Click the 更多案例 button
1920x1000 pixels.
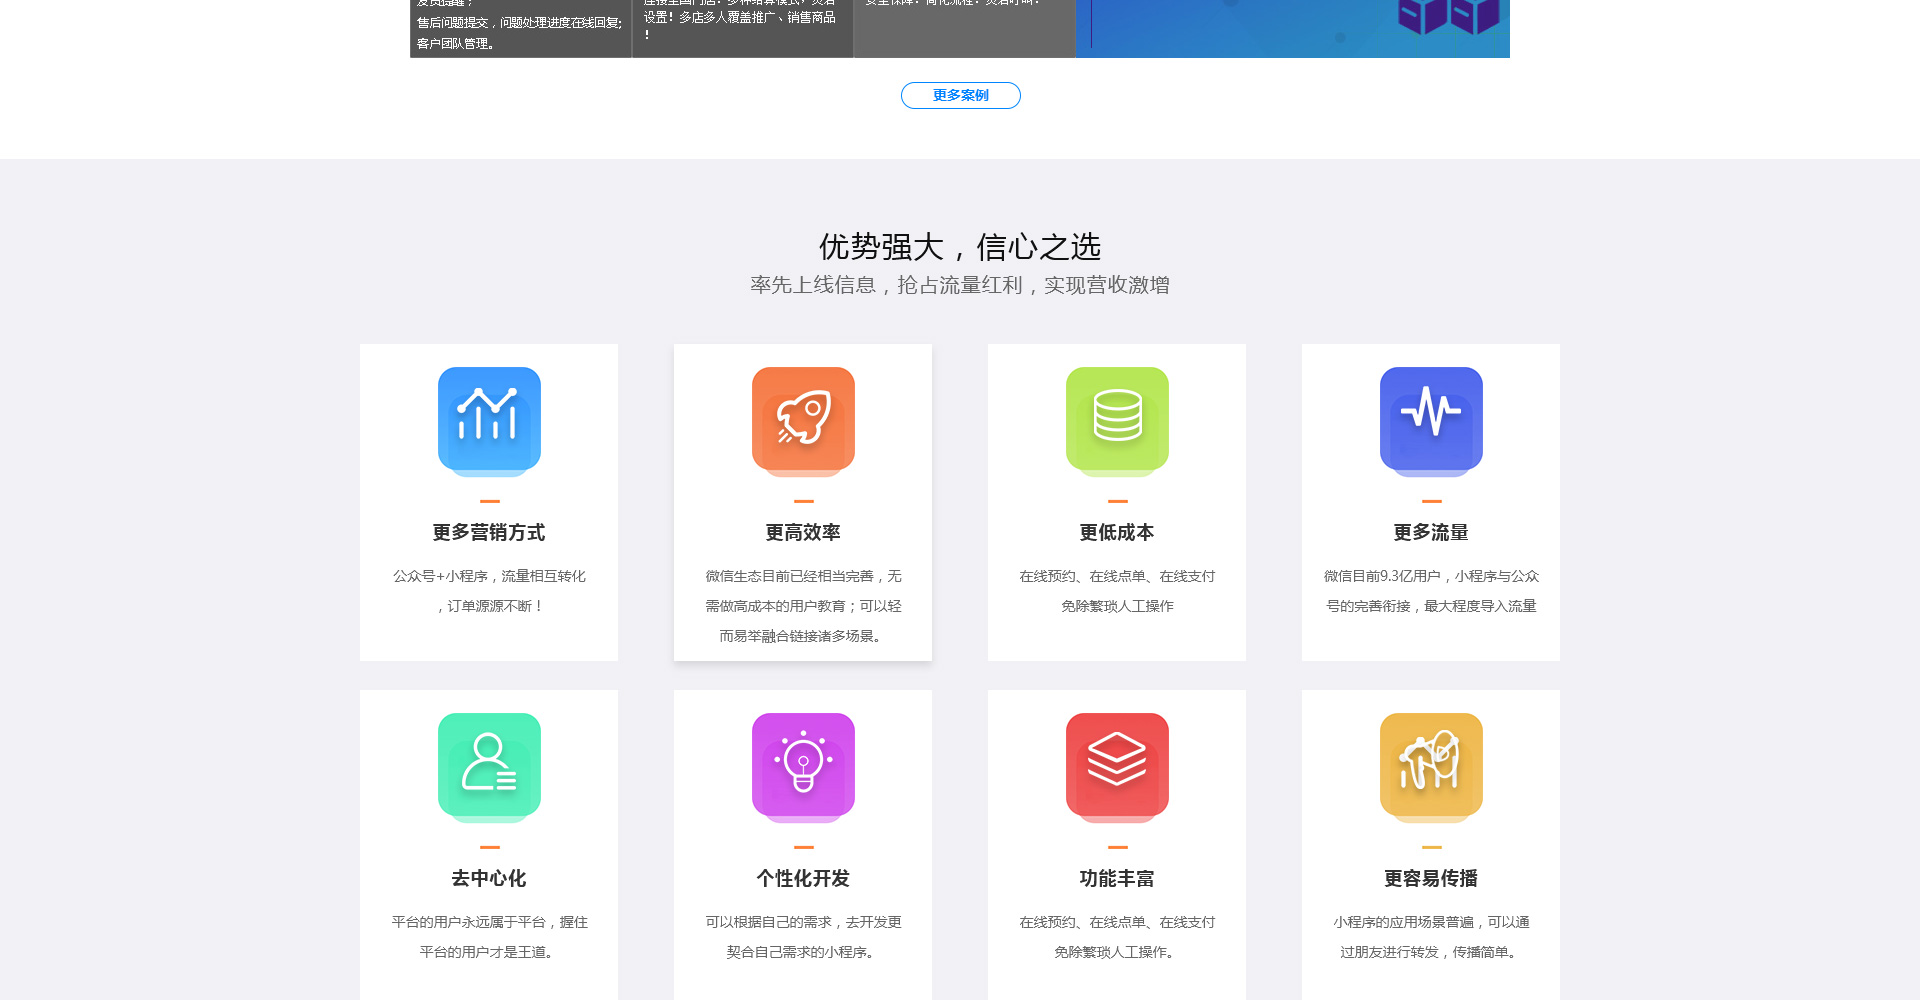pyautogui.click(x=960, y=95)
